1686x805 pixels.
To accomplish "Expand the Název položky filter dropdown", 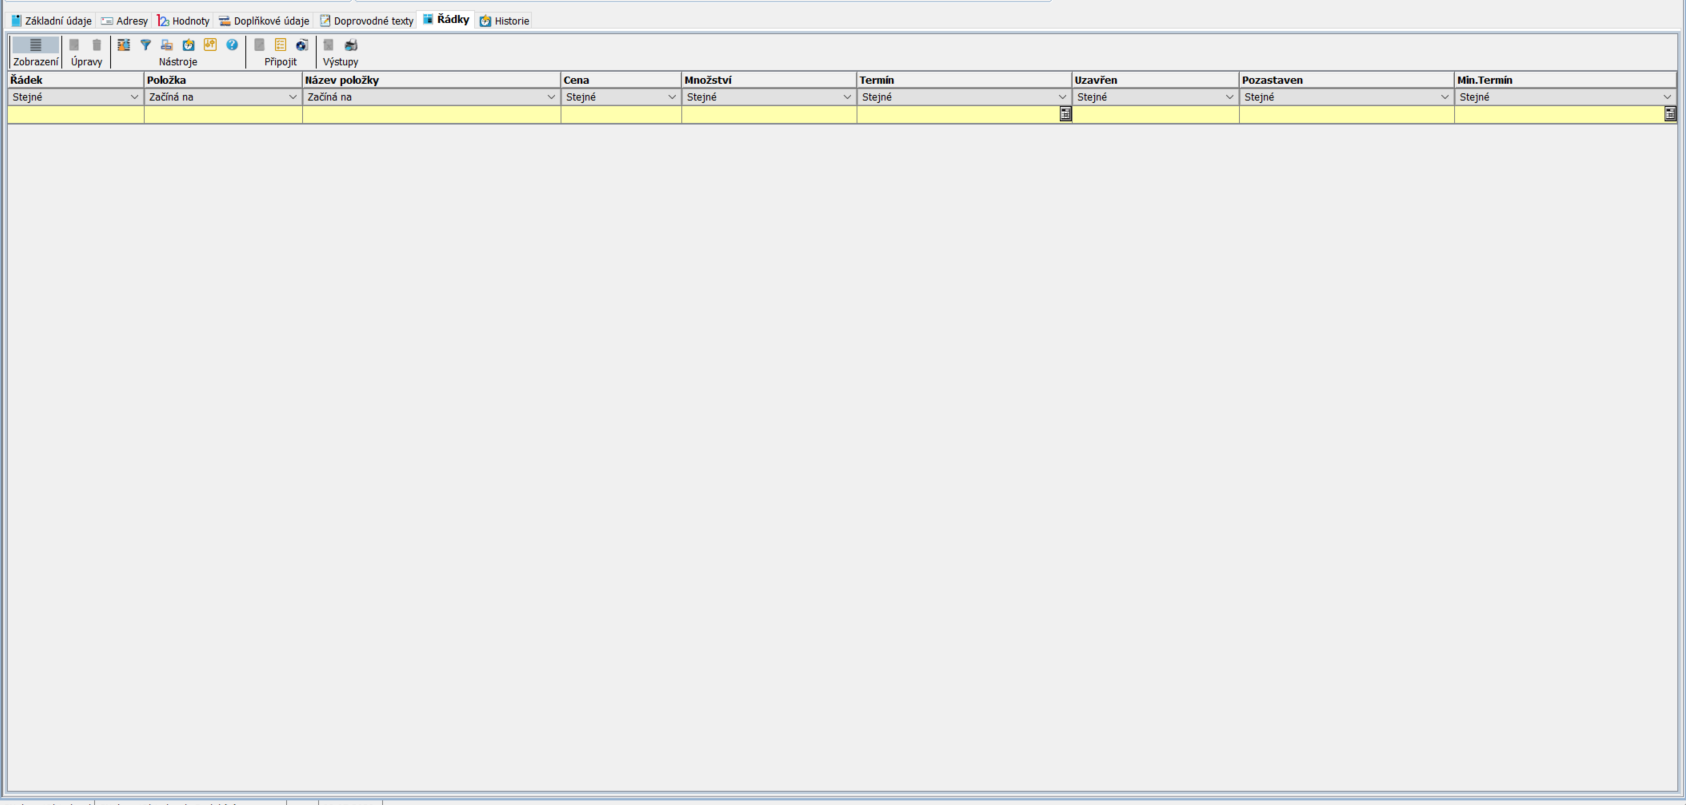I will point(550,97).
